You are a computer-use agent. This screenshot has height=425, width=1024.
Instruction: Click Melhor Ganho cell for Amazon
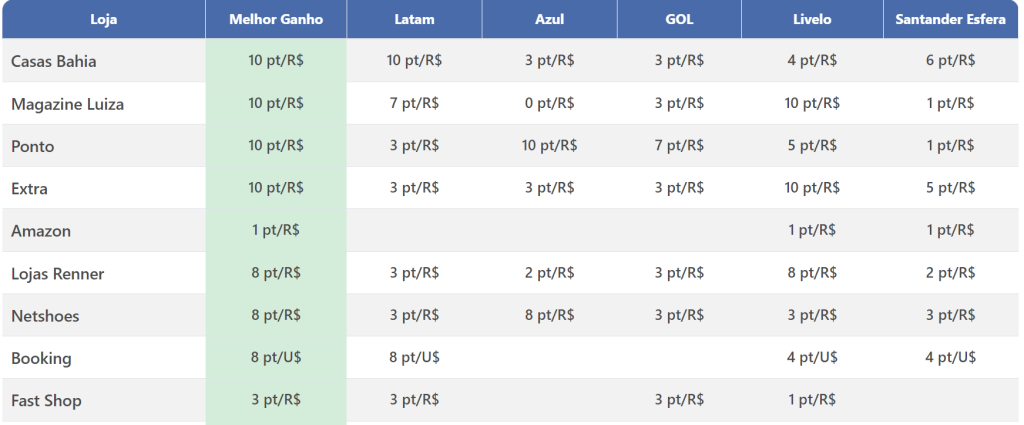tap(276, 230)
